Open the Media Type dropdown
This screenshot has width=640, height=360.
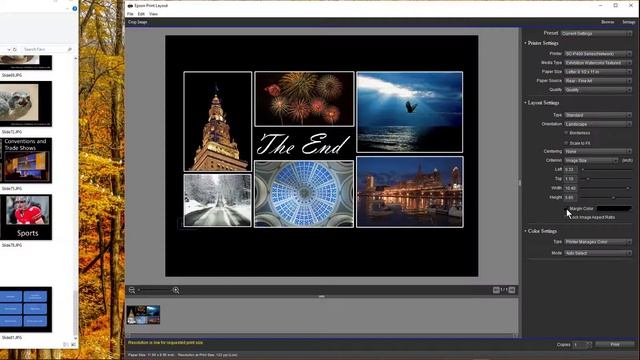tap(598, 63)
